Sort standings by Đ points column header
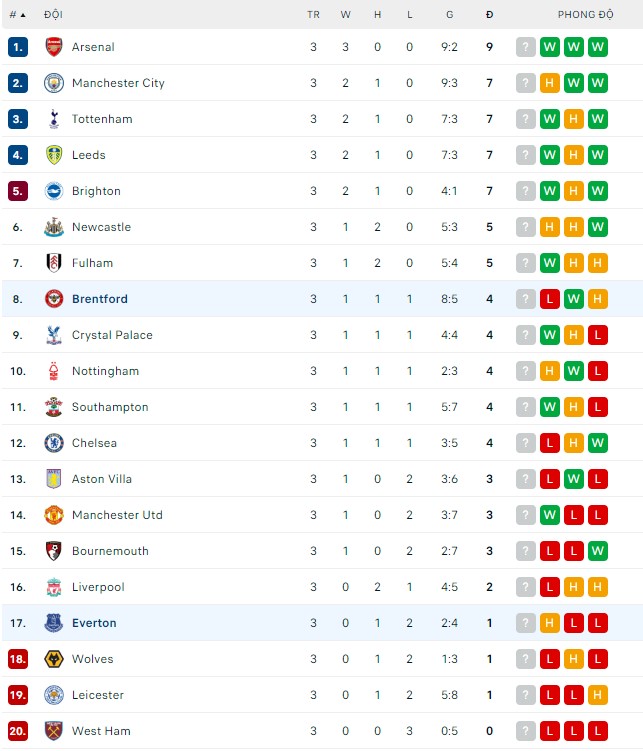 489,15
